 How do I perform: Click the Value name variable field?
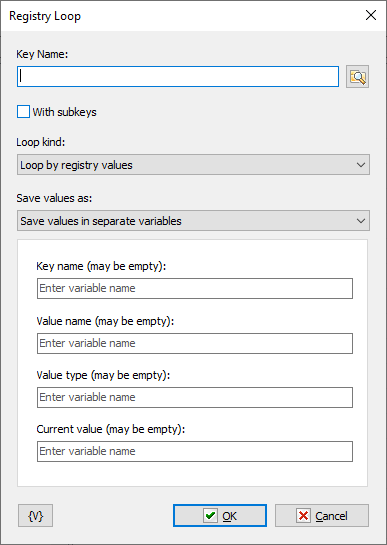click(x=195, y=343)
